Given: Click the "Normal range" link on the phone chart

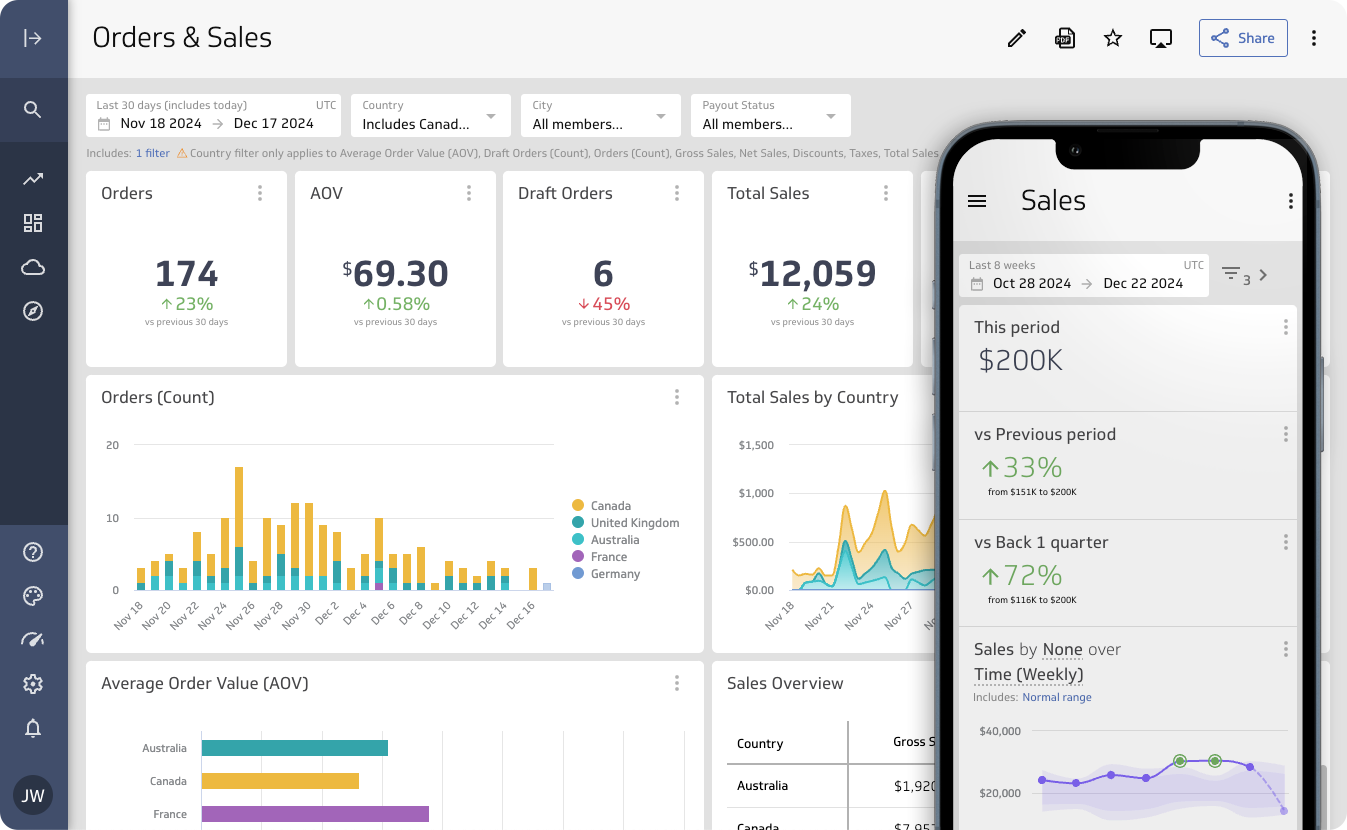Looking at the screenshot, I should [1057, 697].
